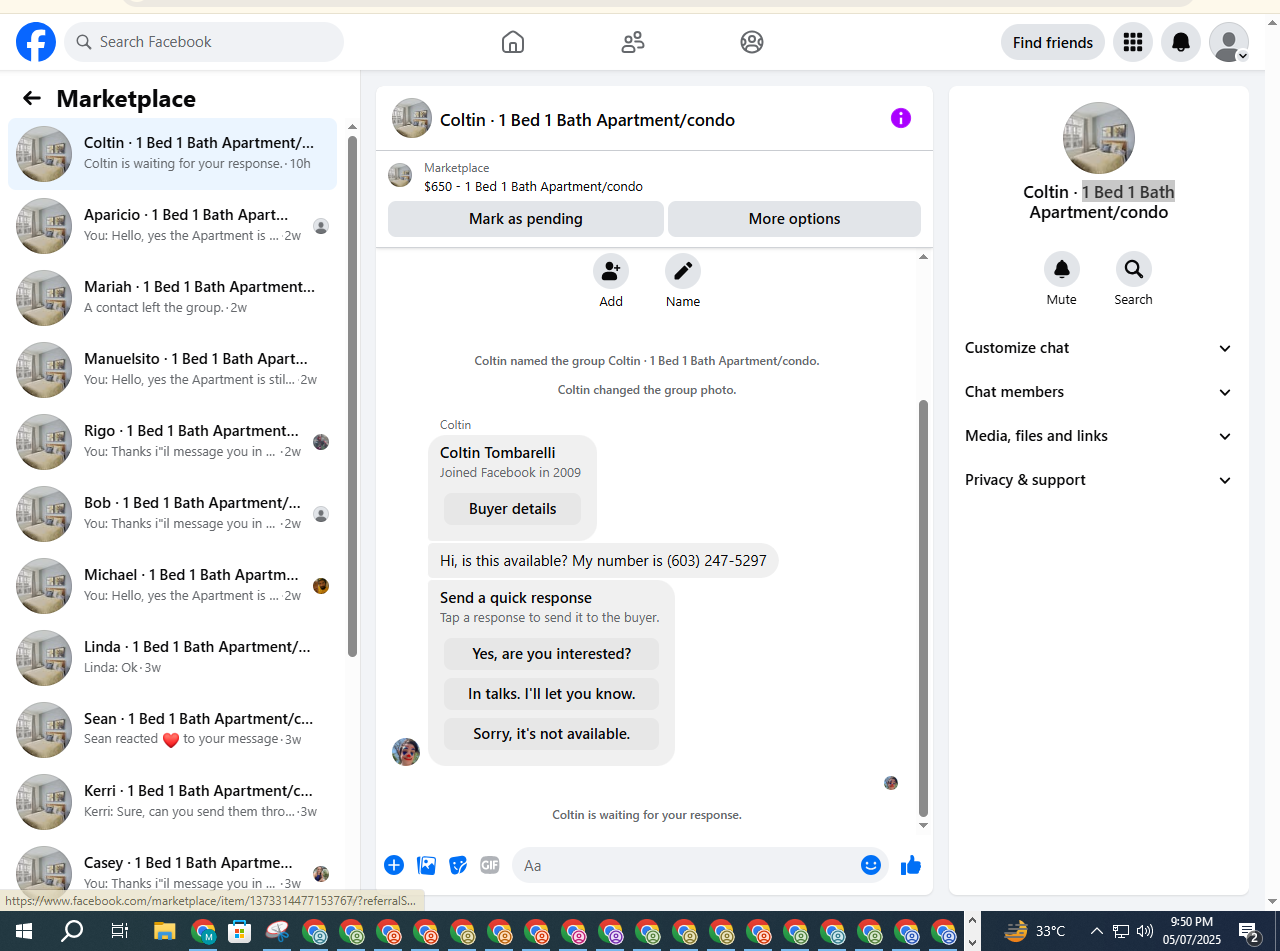
Task: Open the emoji picker in message box
Action: (871, 865)
